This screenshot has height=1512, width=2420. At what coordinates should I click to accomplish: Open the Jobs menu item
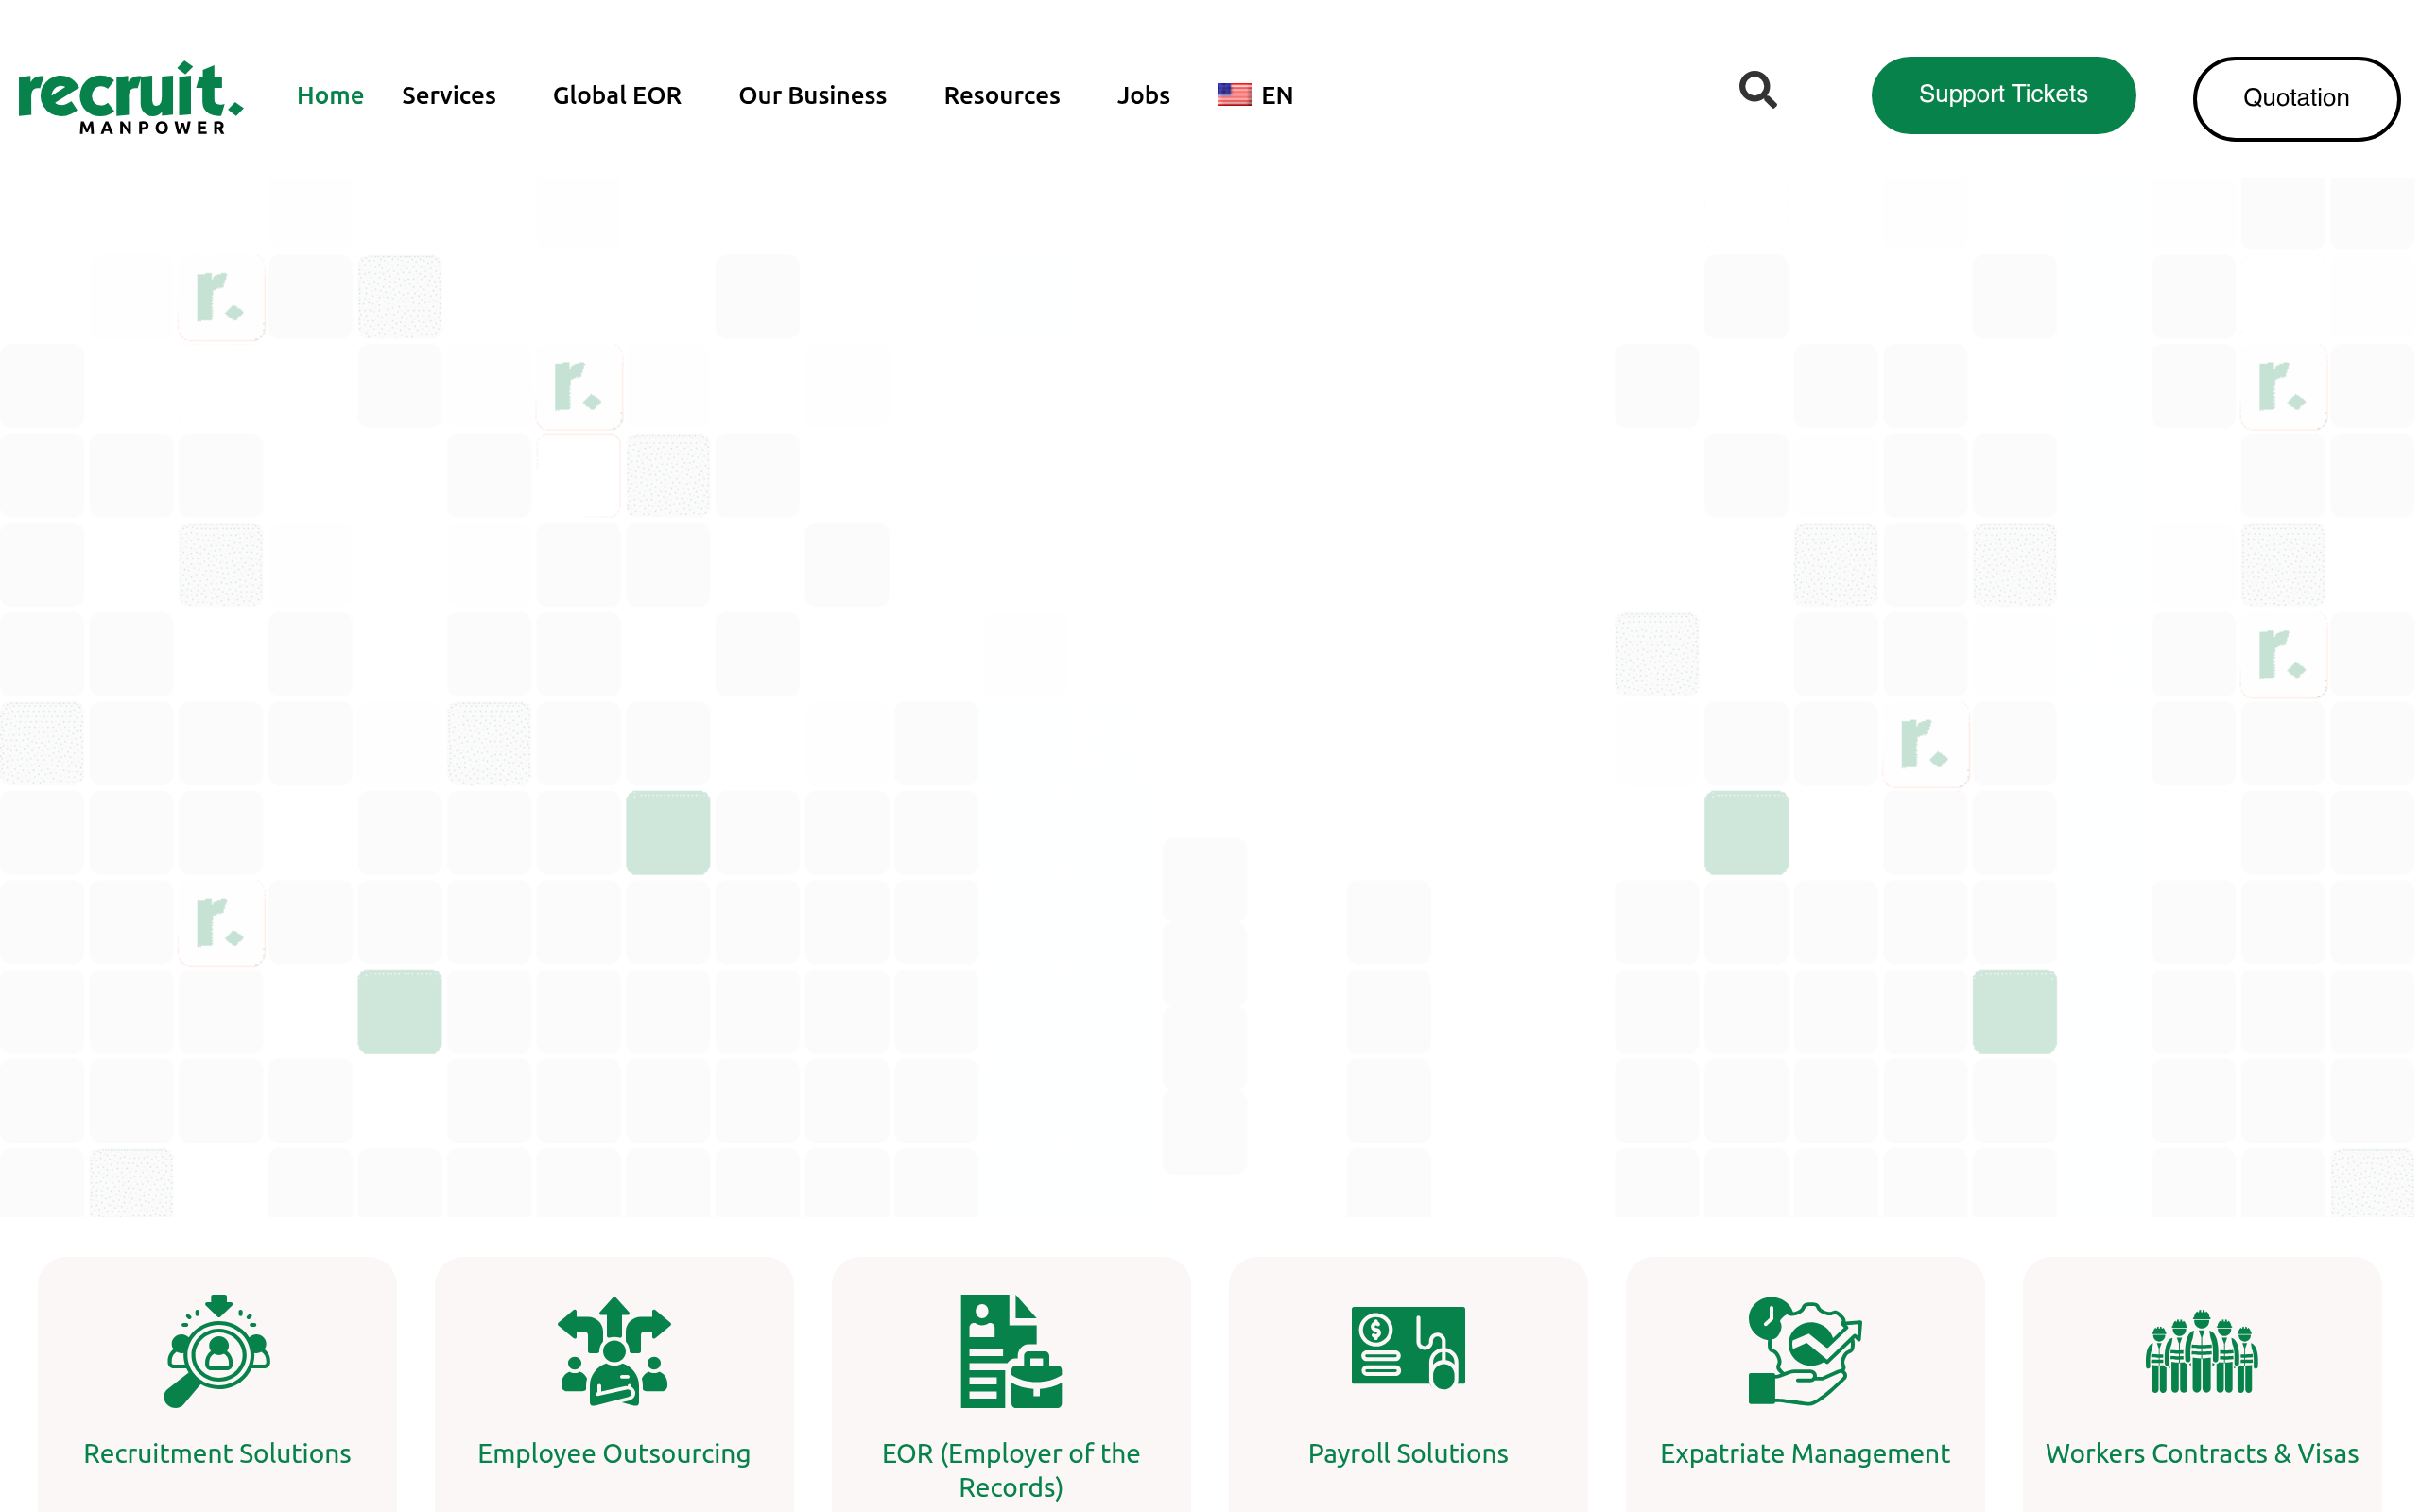click(x=1143, y=95)
